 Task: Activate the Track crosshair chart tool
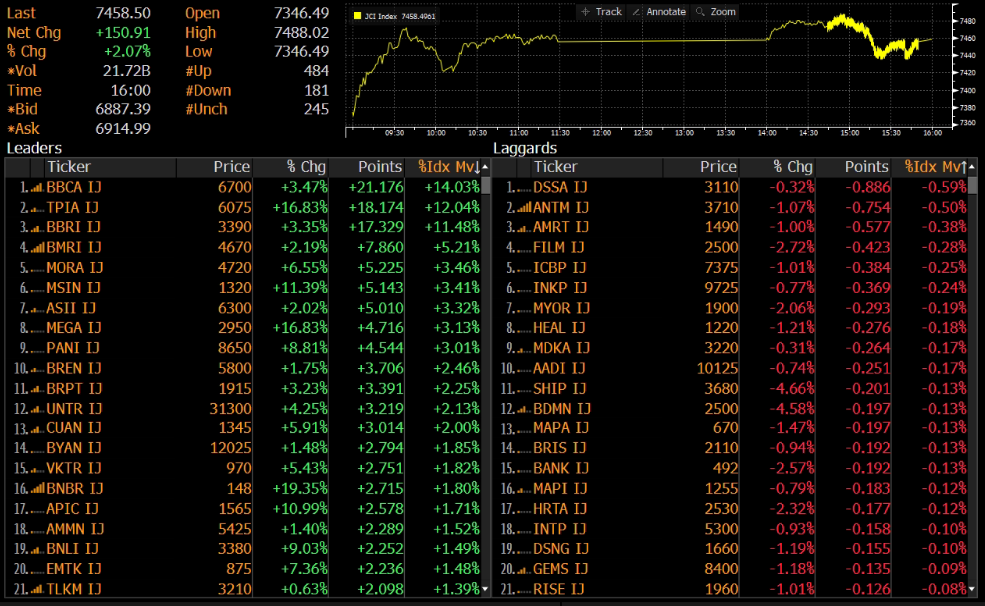(601, 12)
